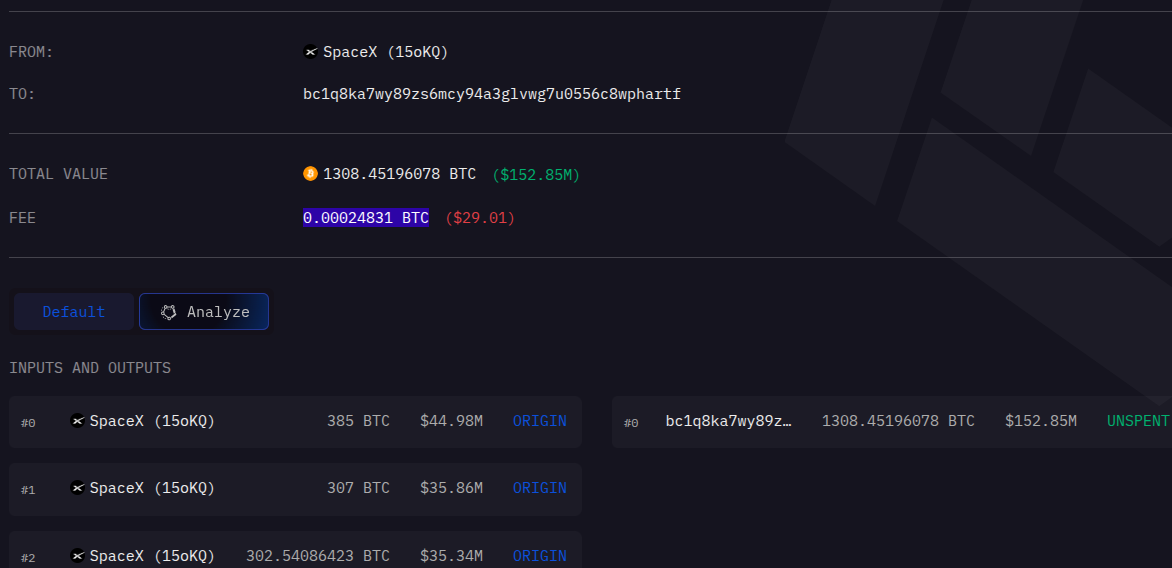Image resolution: width=1172 pixels, height=568 pixels.
Task: Follow the ORIGIN link for input #2
Action: pos(539,555)
